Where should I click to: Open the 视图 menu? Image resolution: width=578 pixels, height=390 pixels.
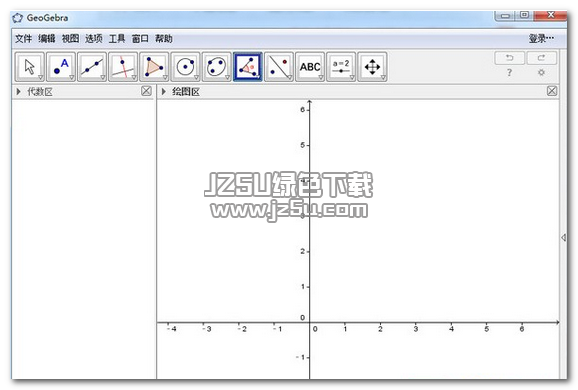(70, 38)
